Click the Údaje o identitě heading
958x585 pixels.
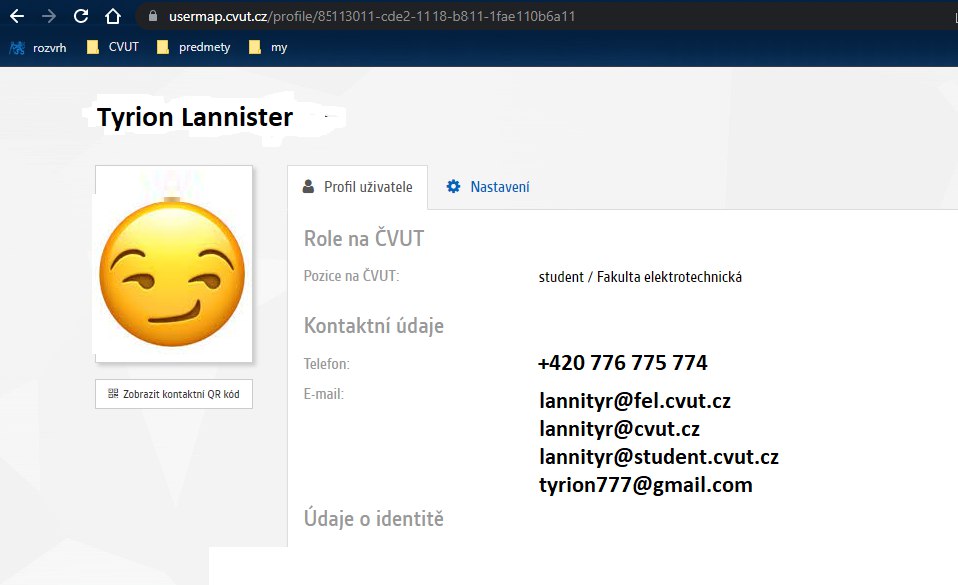click(374, 519)
